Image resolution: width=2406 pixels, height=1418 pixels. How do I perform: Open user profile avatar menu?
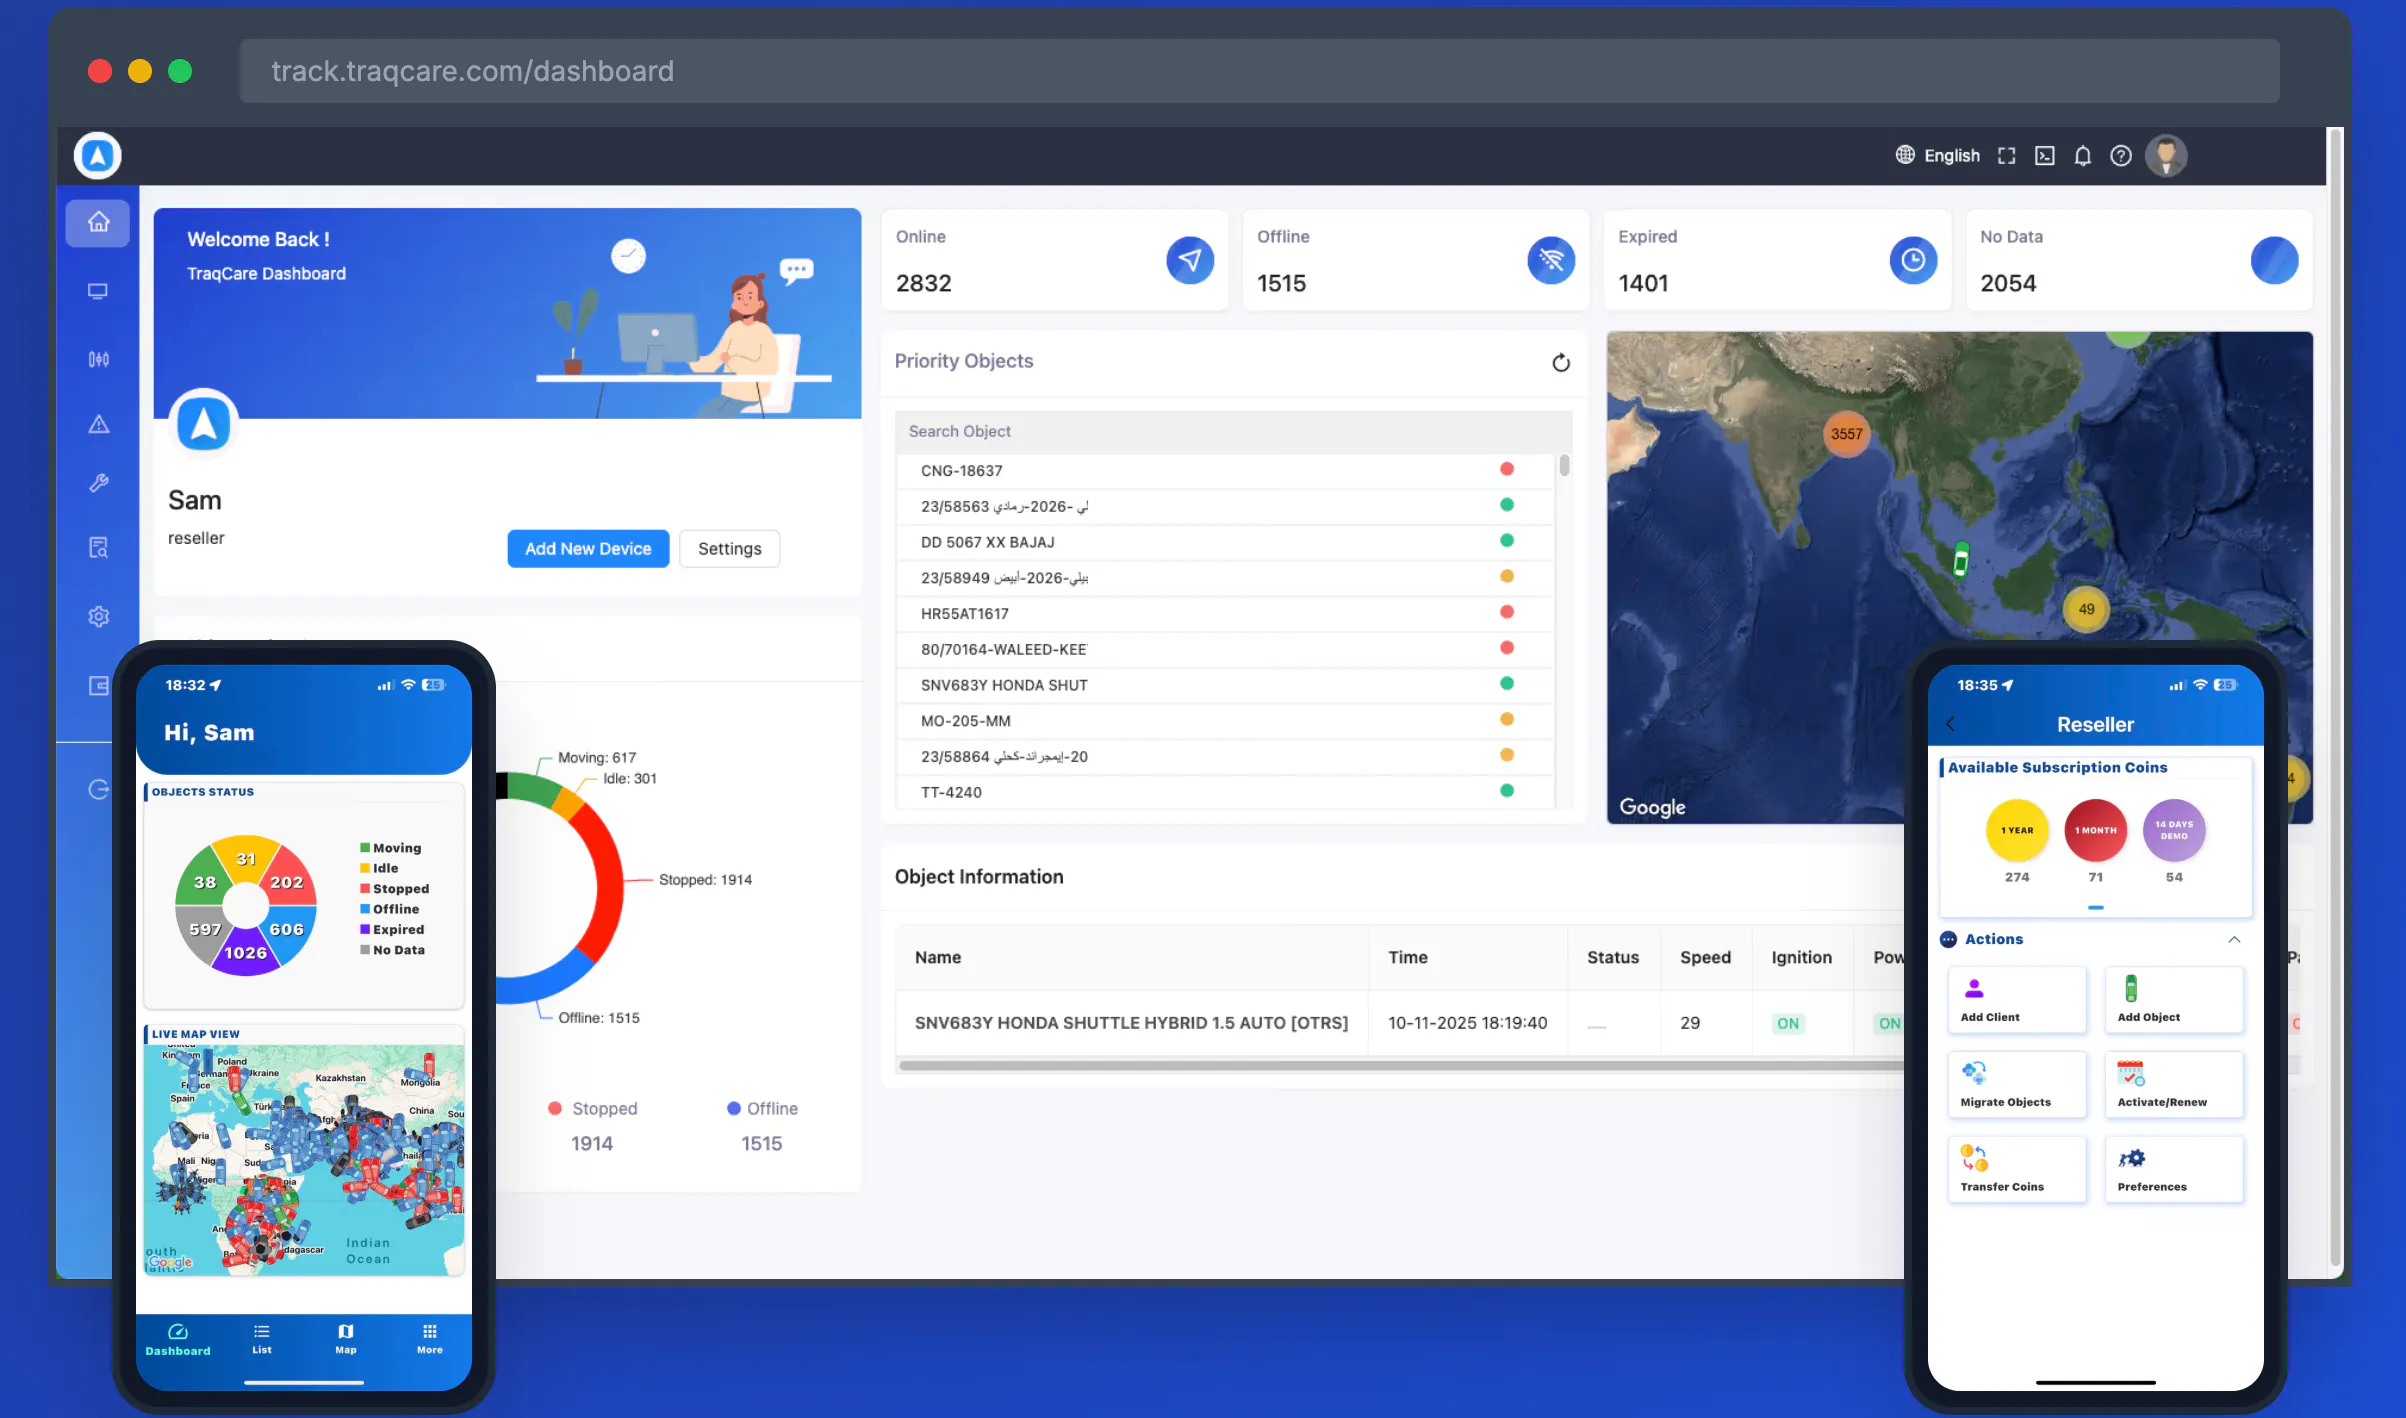2166,156
